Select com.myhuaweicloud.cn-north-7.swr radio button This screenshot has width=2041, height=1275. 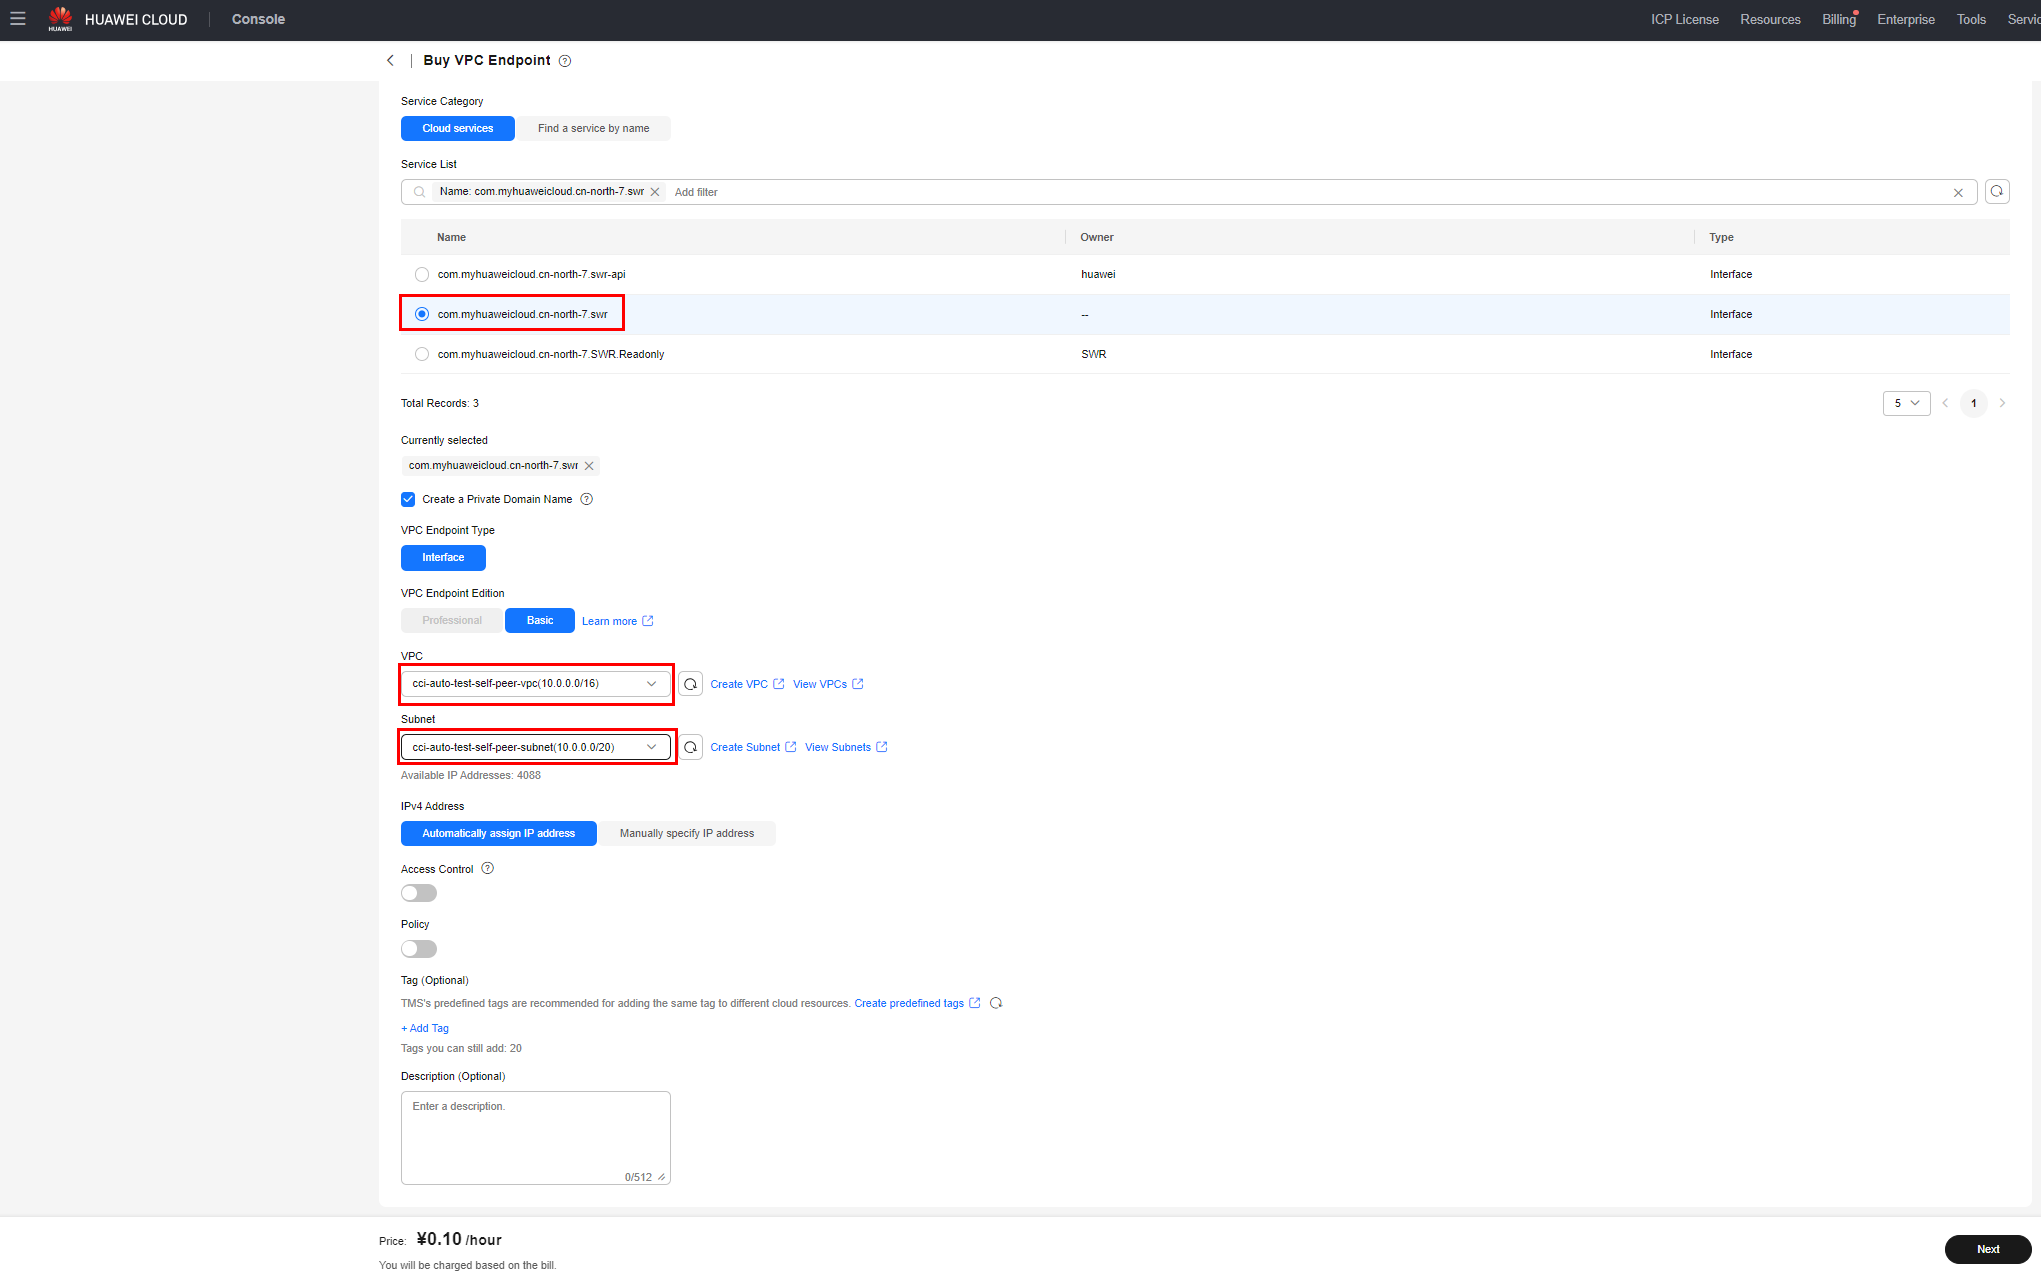point(422,314)
